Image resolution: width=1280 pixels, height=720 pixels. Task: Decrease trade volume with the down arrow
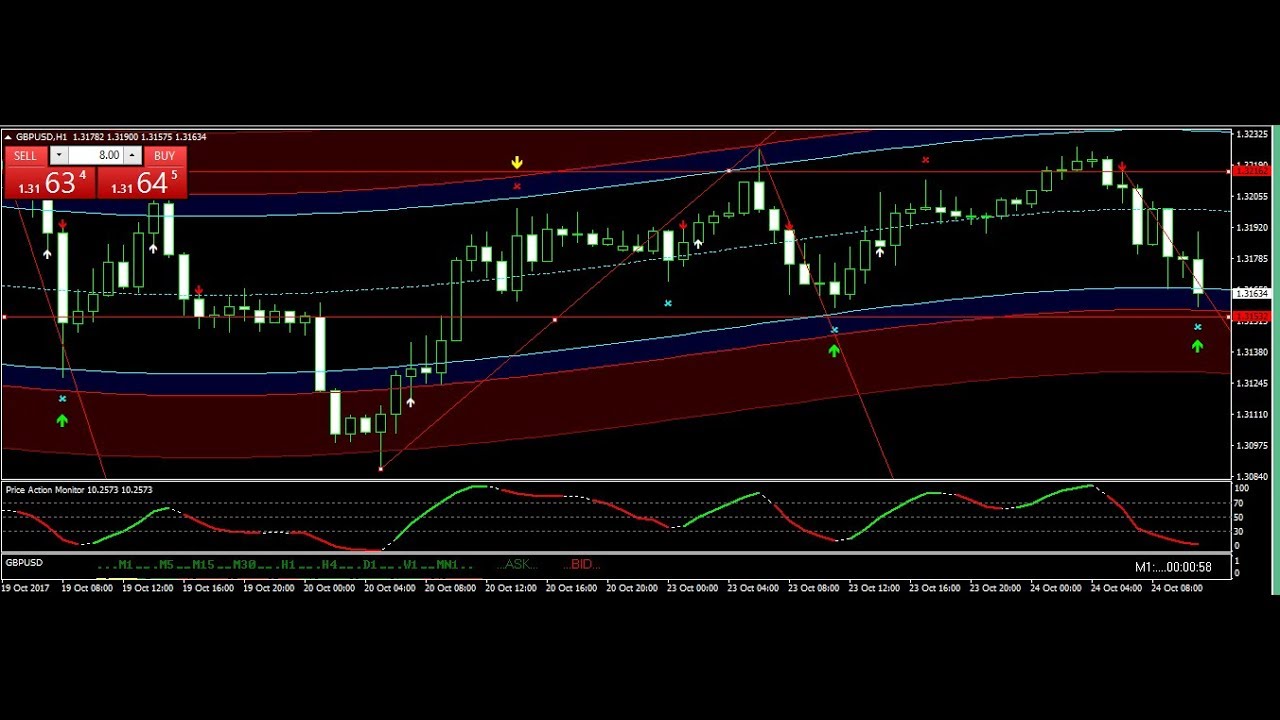59,155
